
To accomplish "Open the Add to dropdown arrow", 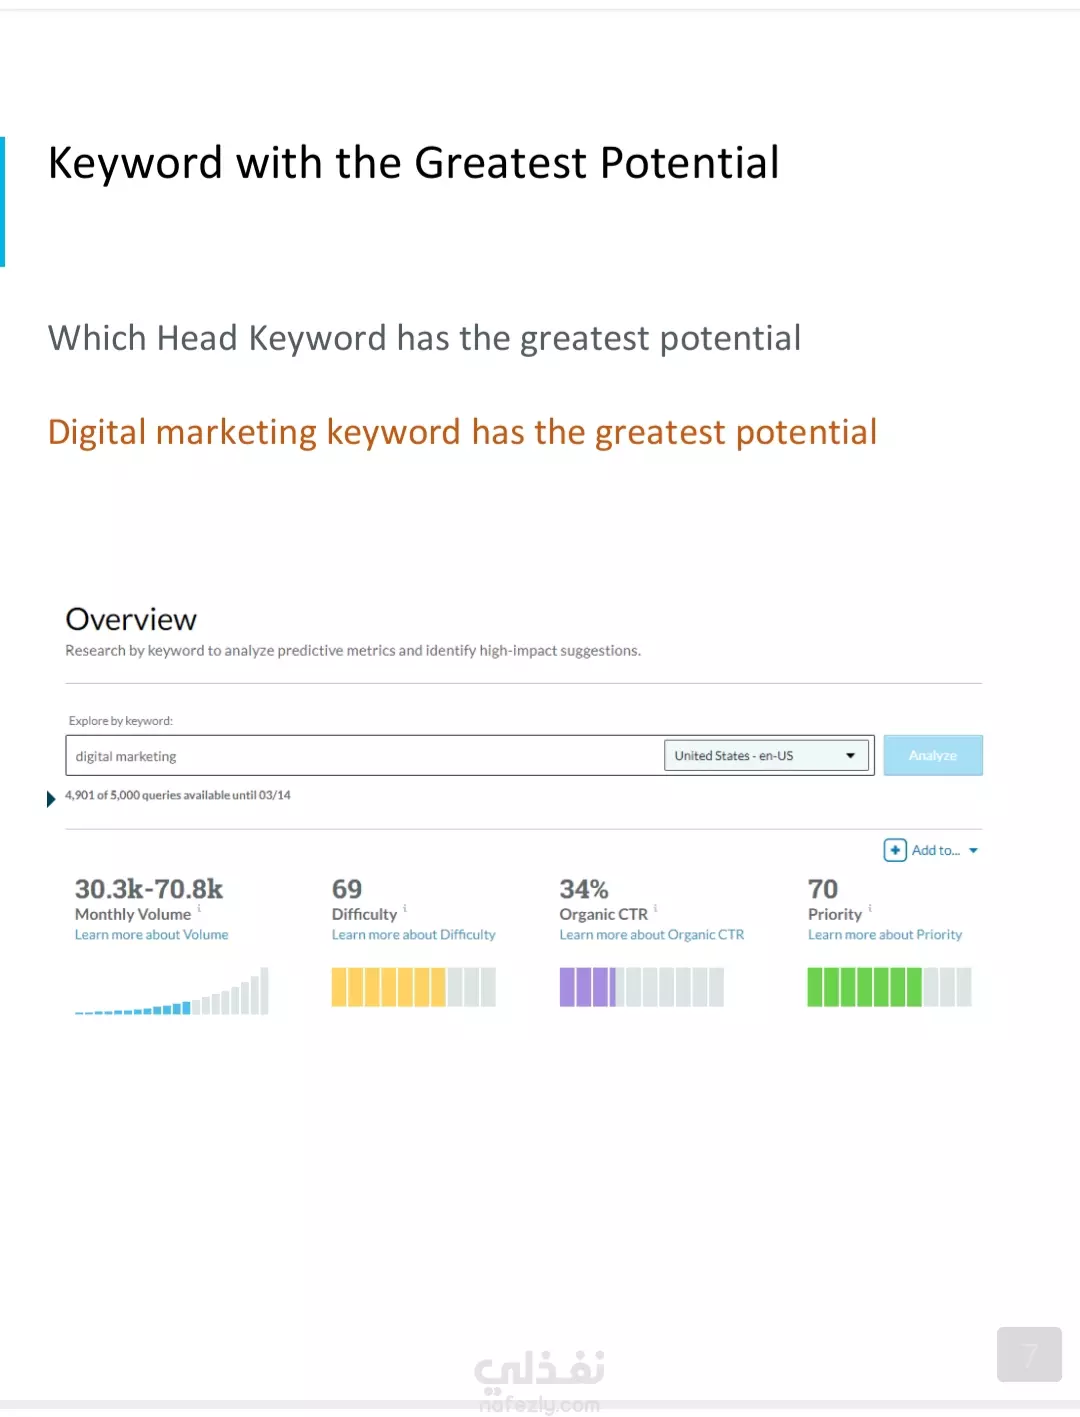I will tap(973, 851).
